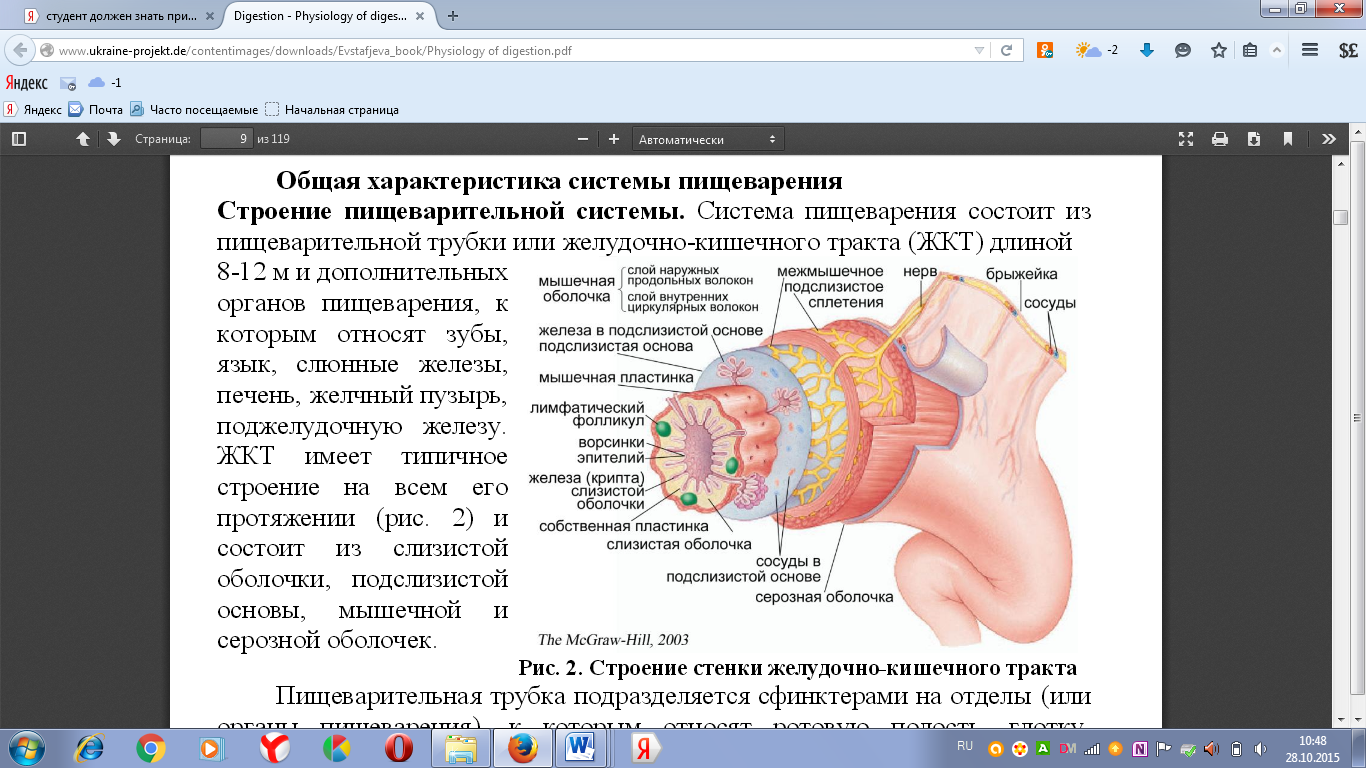This screenshot has height=768, width=1366.
Task: Click heading Общая характеристика системы пищеварения
Action: (560, 181)
